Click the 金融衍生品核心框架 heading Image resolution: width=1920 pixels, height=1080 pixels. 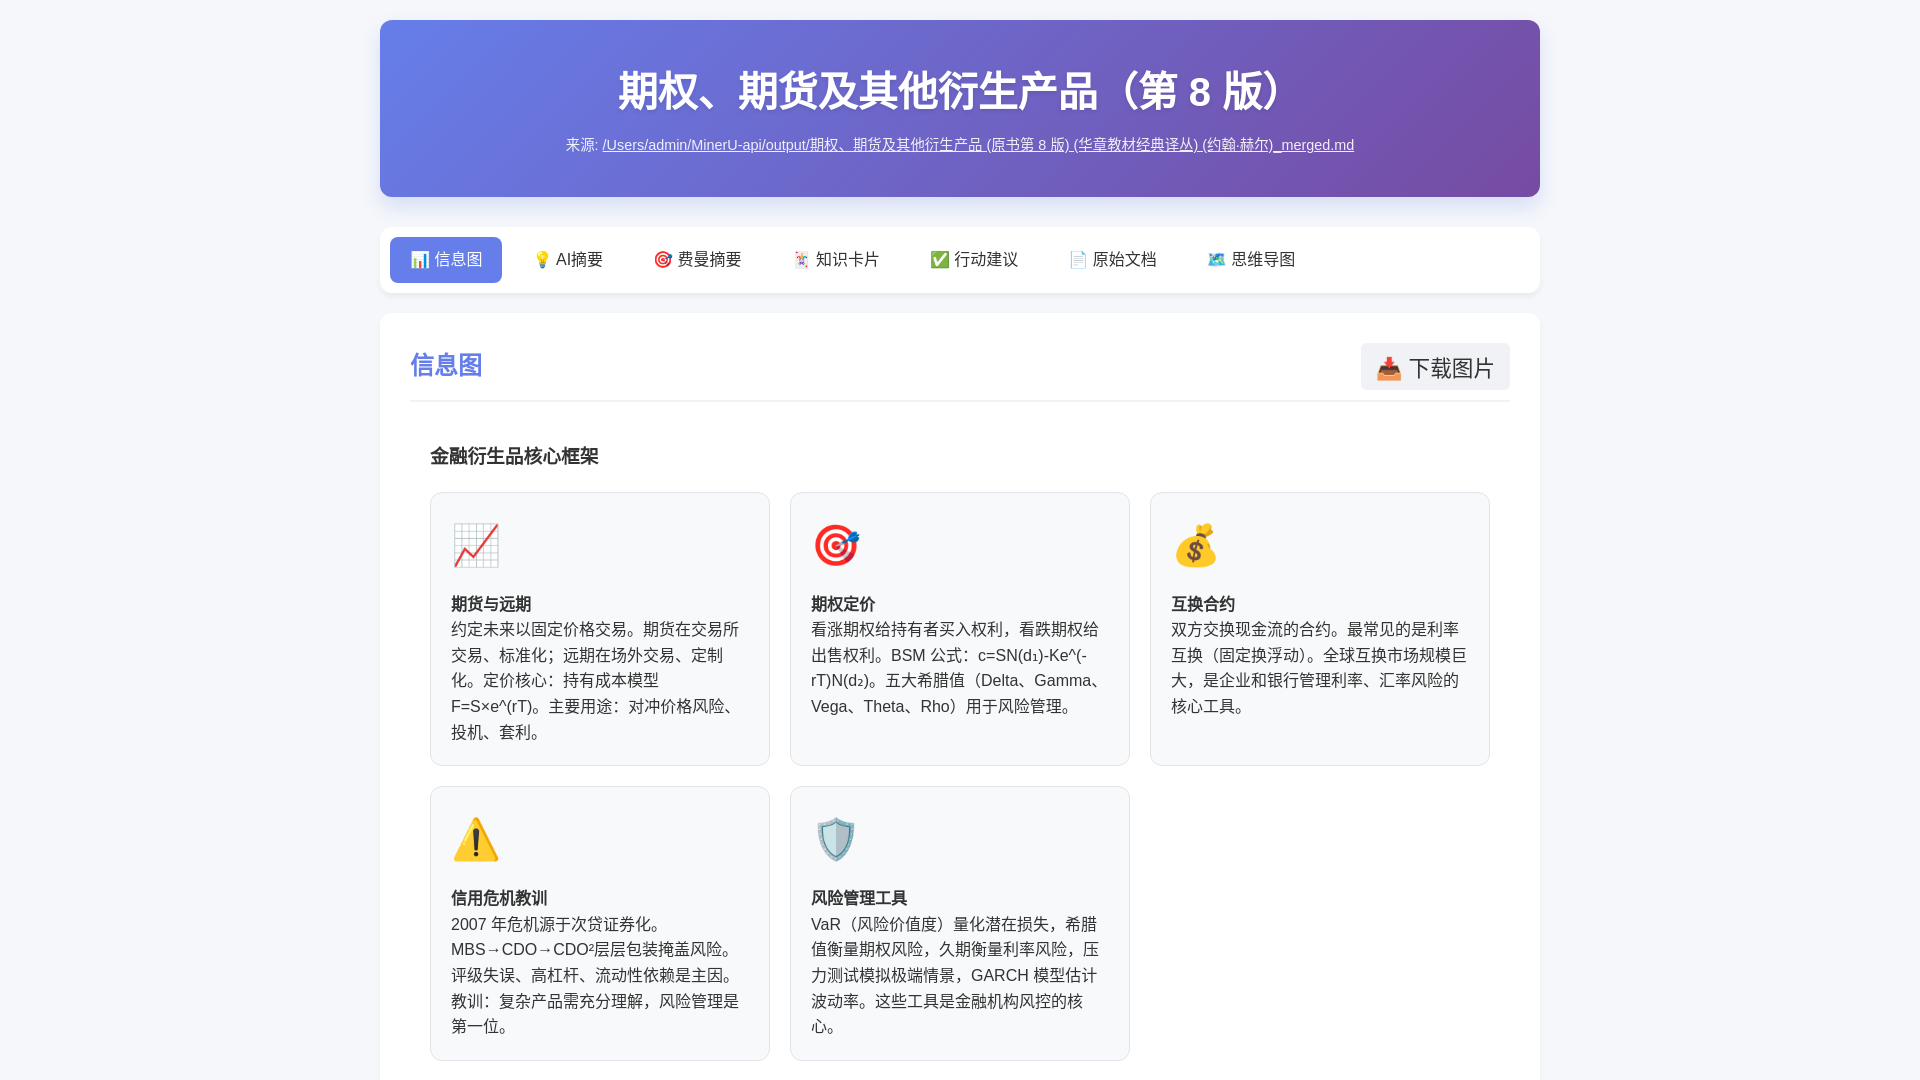coord(514,456)
